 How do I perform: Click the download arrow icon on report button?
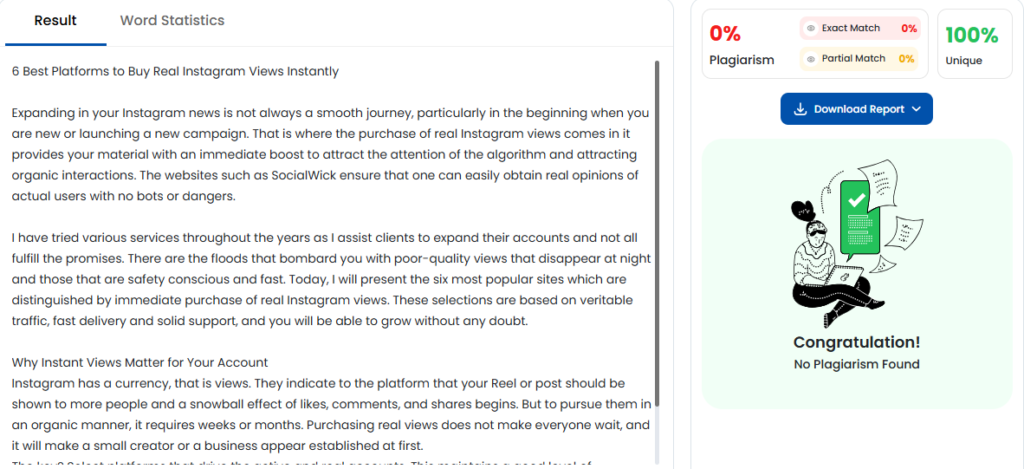click(800, 109)
